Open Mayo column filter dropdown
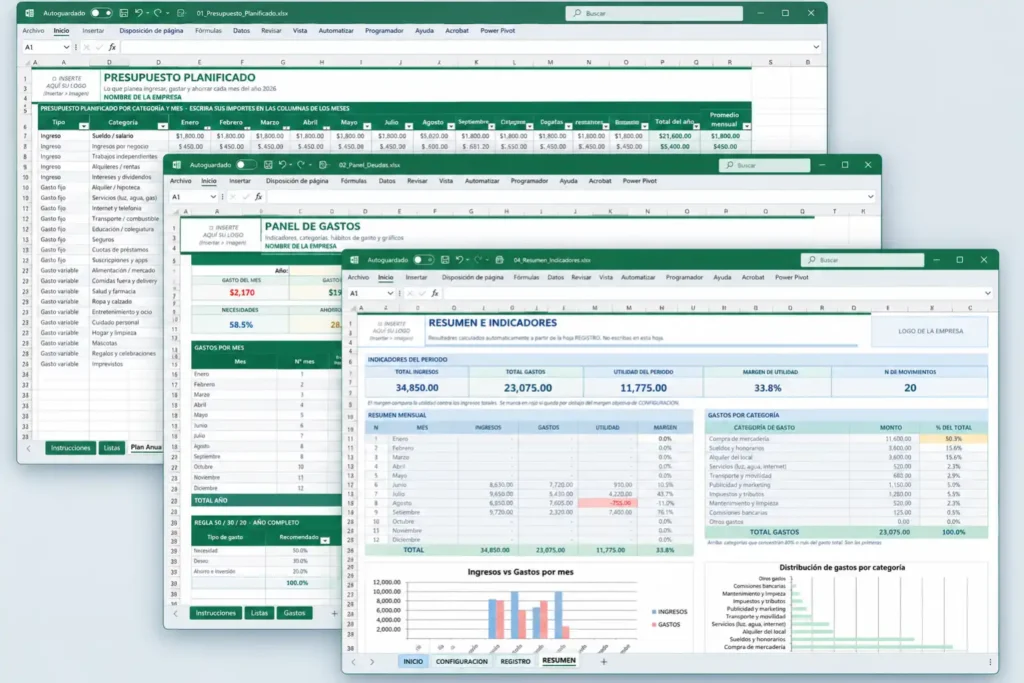 click(367, 126)
